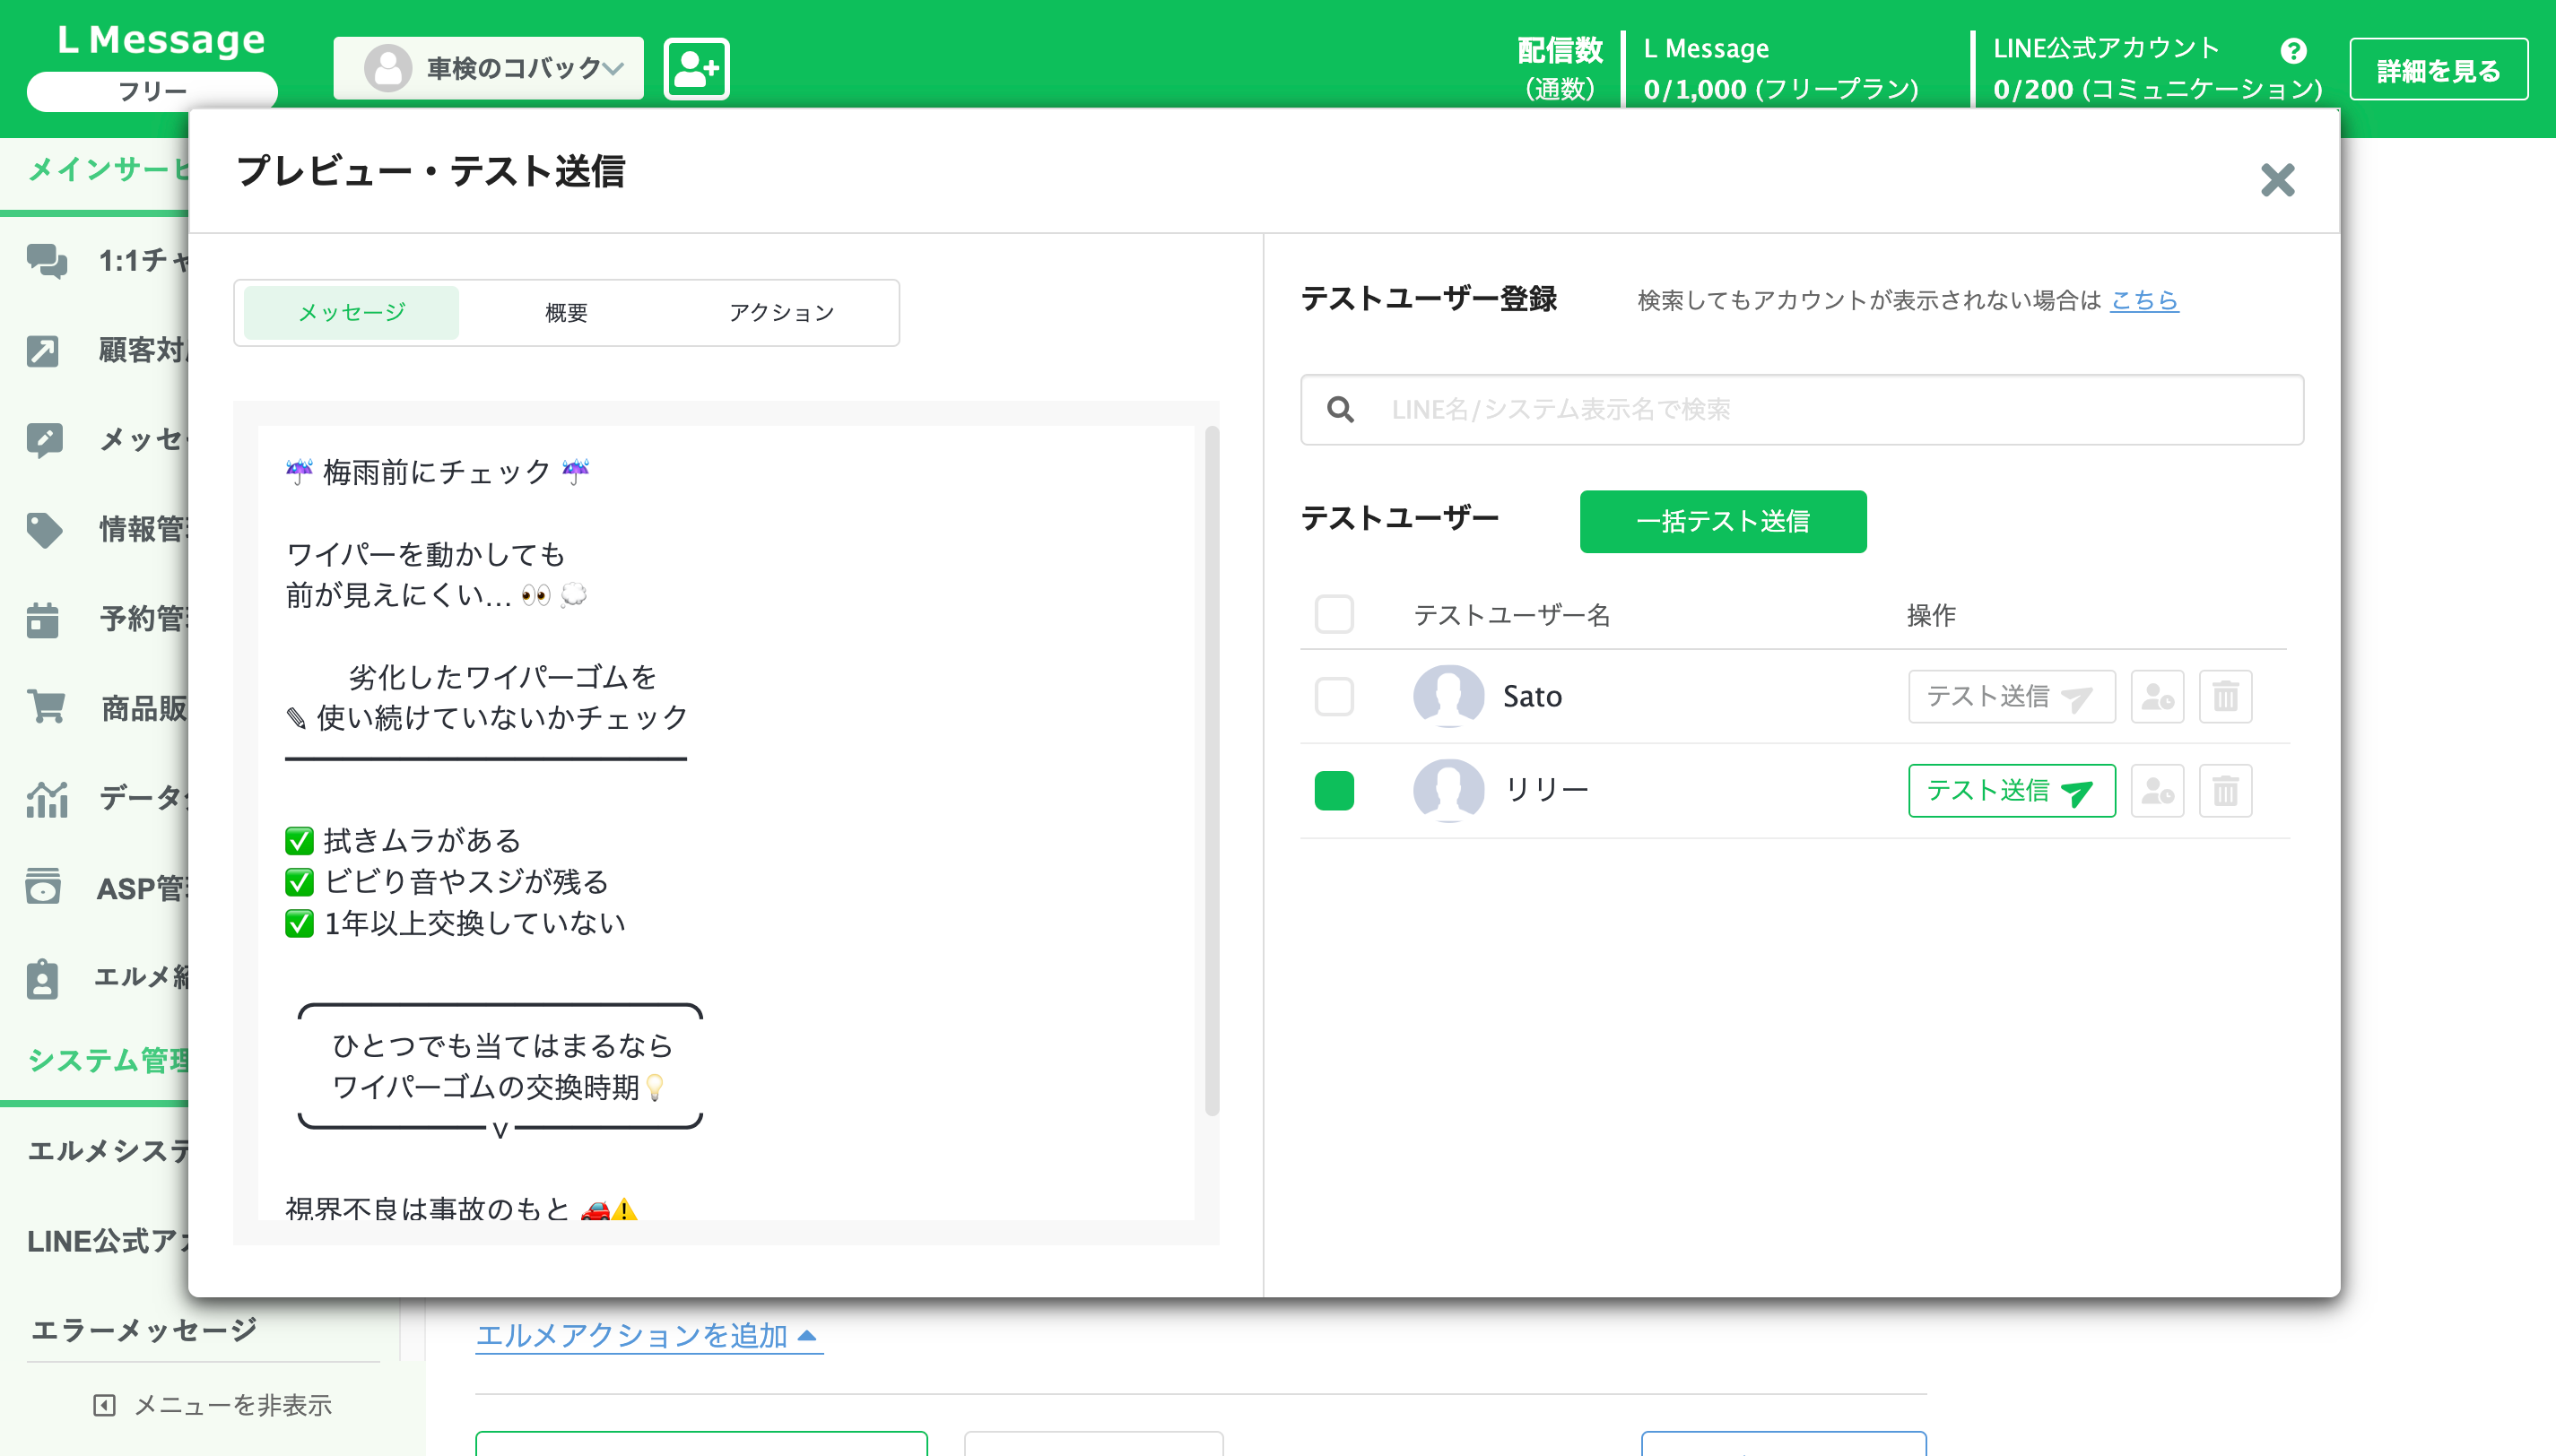This screenshot has width=2556, height=1456.
Task: Select the システム管理 sidebar section
Action: pyautogui.click(x=108, y=1060)
